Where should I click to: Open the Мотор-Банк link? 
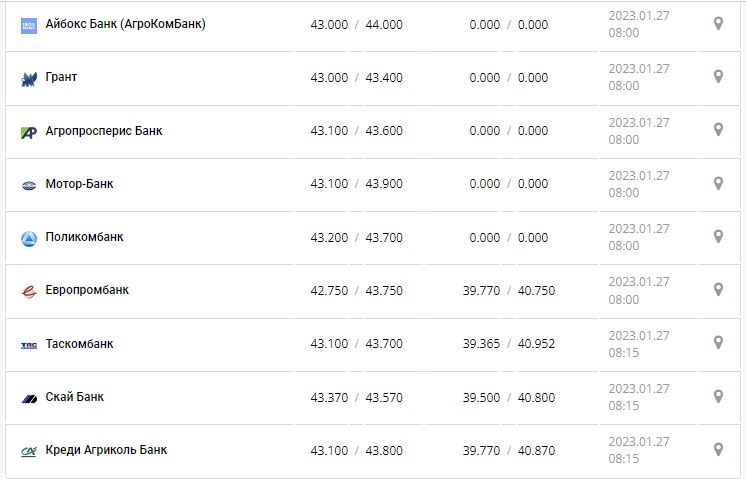pos(79,184)
